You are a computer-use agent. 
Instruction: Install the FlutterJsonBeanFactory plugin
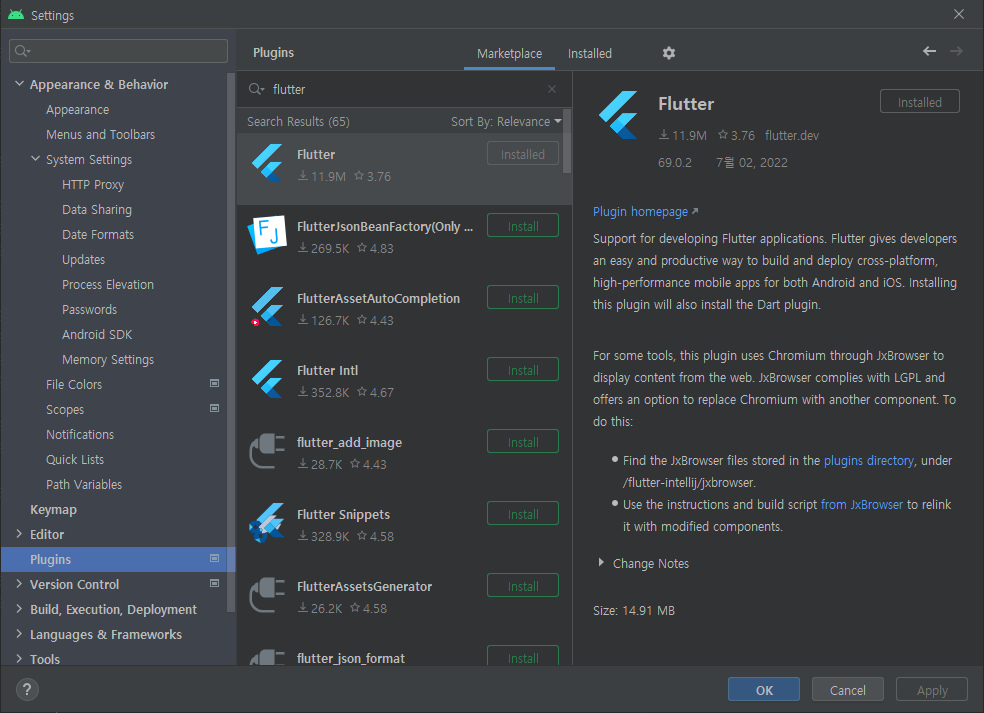coord(523,226)
